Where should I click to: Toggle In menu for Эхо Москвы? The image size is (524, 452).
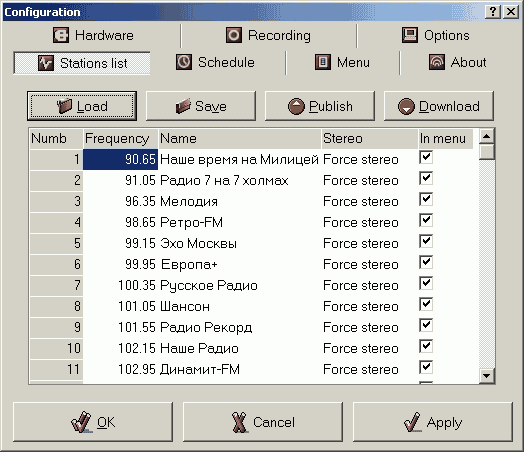[x=426, y=242]
